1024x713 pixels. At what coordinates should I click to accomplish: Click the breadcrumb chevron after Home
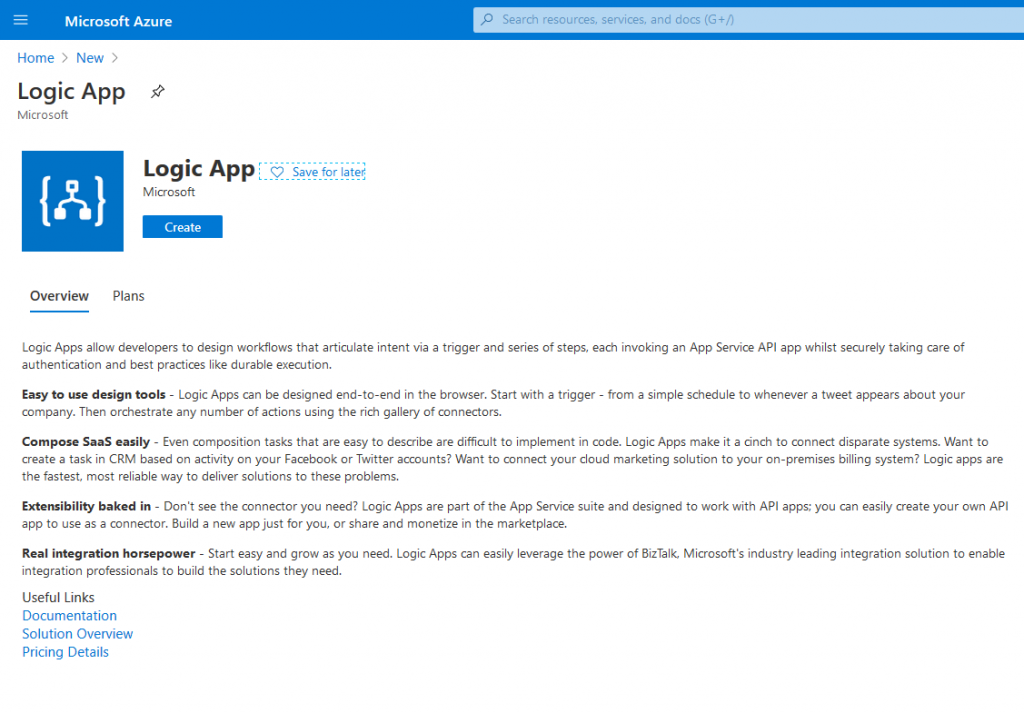click(x=63, y=58)
